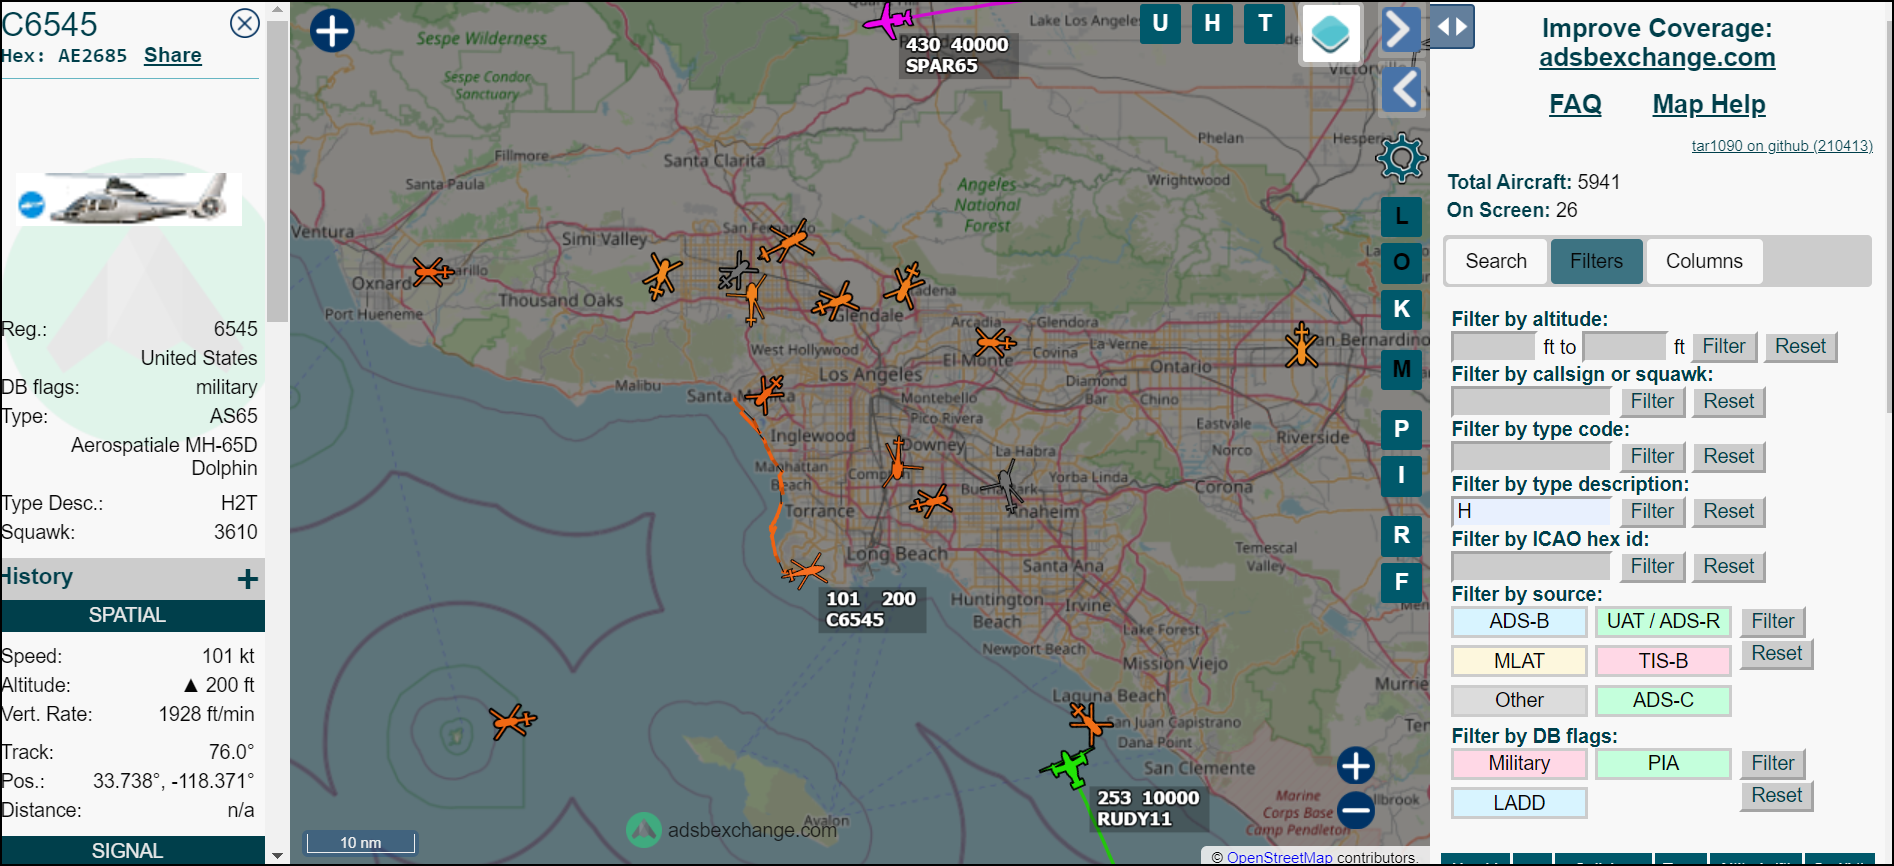
Task: Toggle the O map option button
Action: (x=1402, y=262)
